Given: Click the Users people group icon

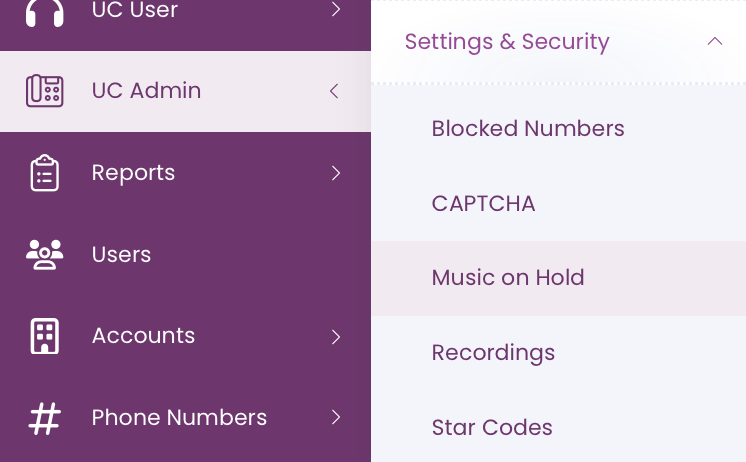Looking at the screenshot, I should click(x=45, y=255).
